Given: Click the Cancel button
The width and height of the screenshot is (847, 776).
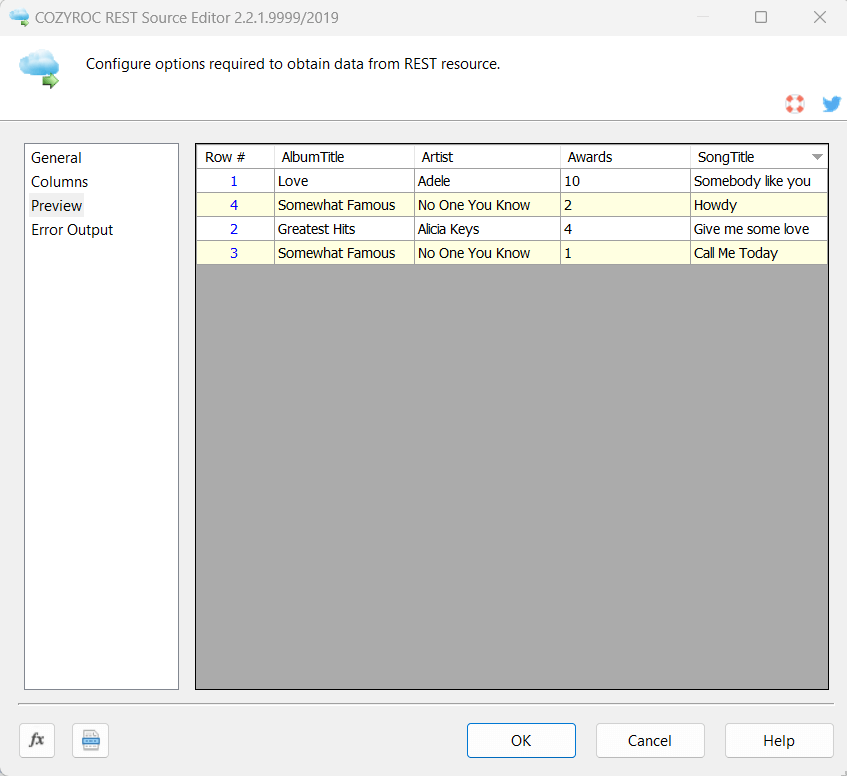Looking at the screenshot, I should [x=650, y=740].
